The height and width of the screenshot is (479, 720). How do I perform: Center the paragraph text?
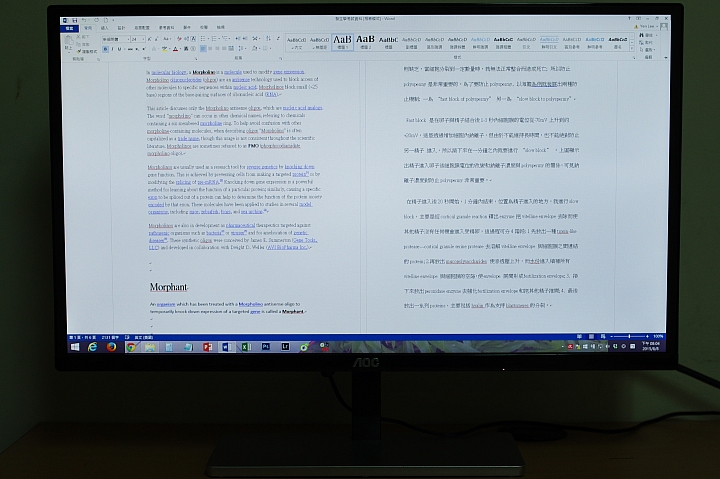pyautogui.click(x=210, y=49)
